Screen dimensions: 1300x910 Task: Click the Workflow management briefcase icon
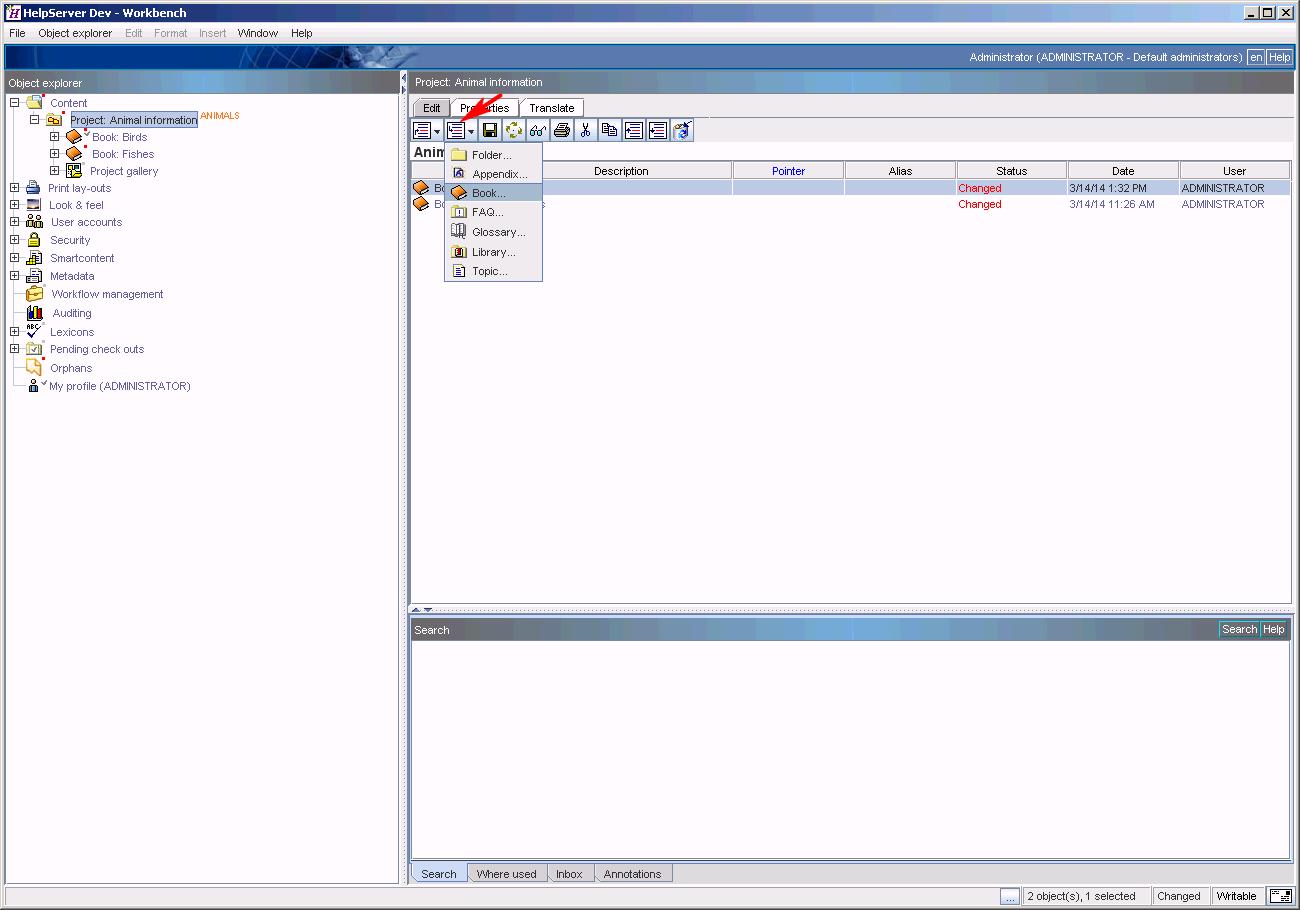(x=34, y=294)
